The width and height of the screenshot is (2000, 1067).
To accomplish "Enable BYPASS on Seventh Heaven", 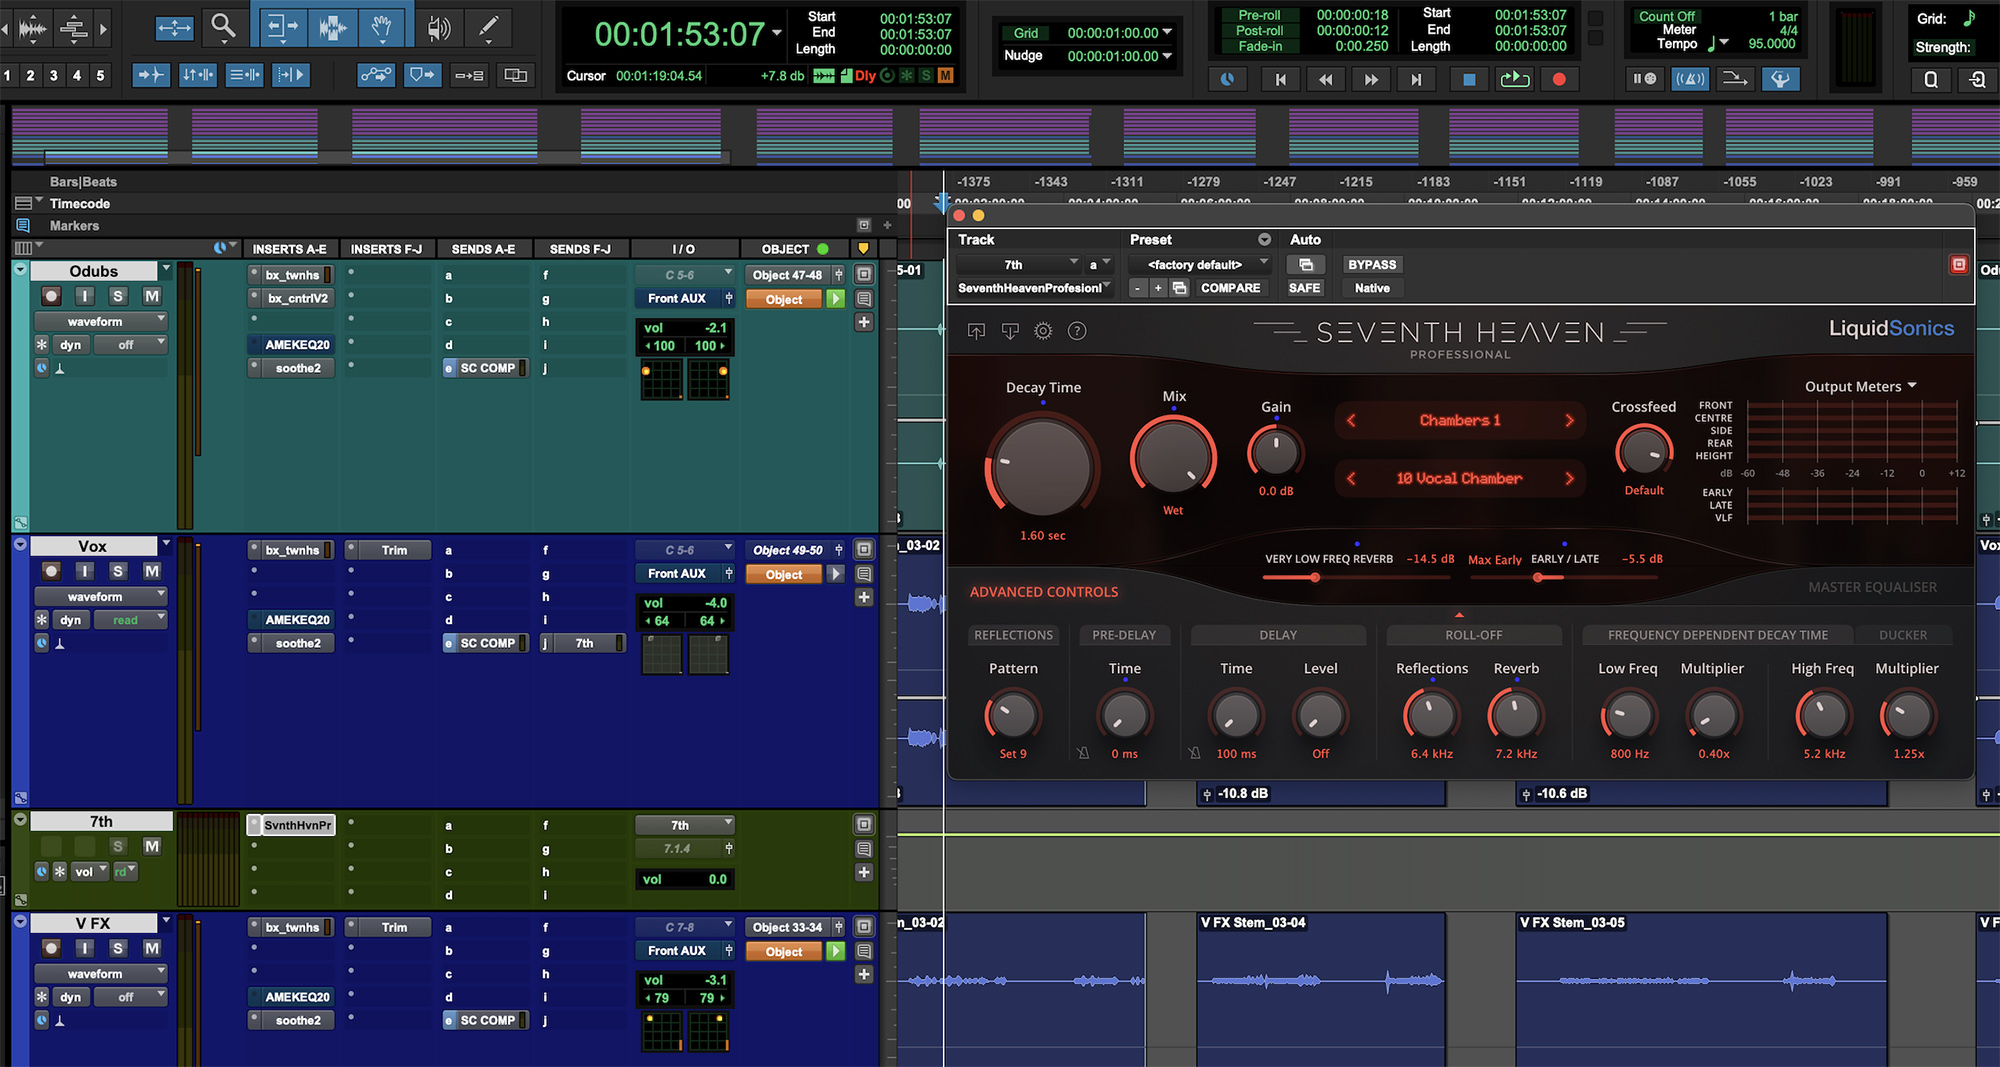I will point(1372,264).
